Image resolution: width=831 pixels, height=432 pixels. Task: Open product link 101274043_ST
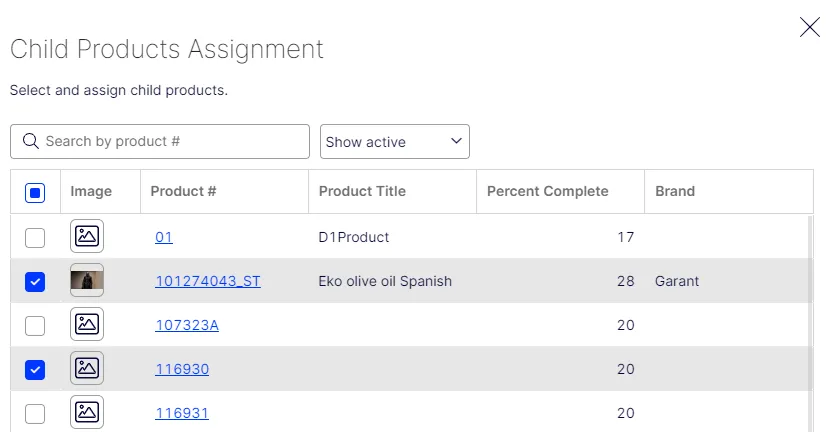(208, 281)
